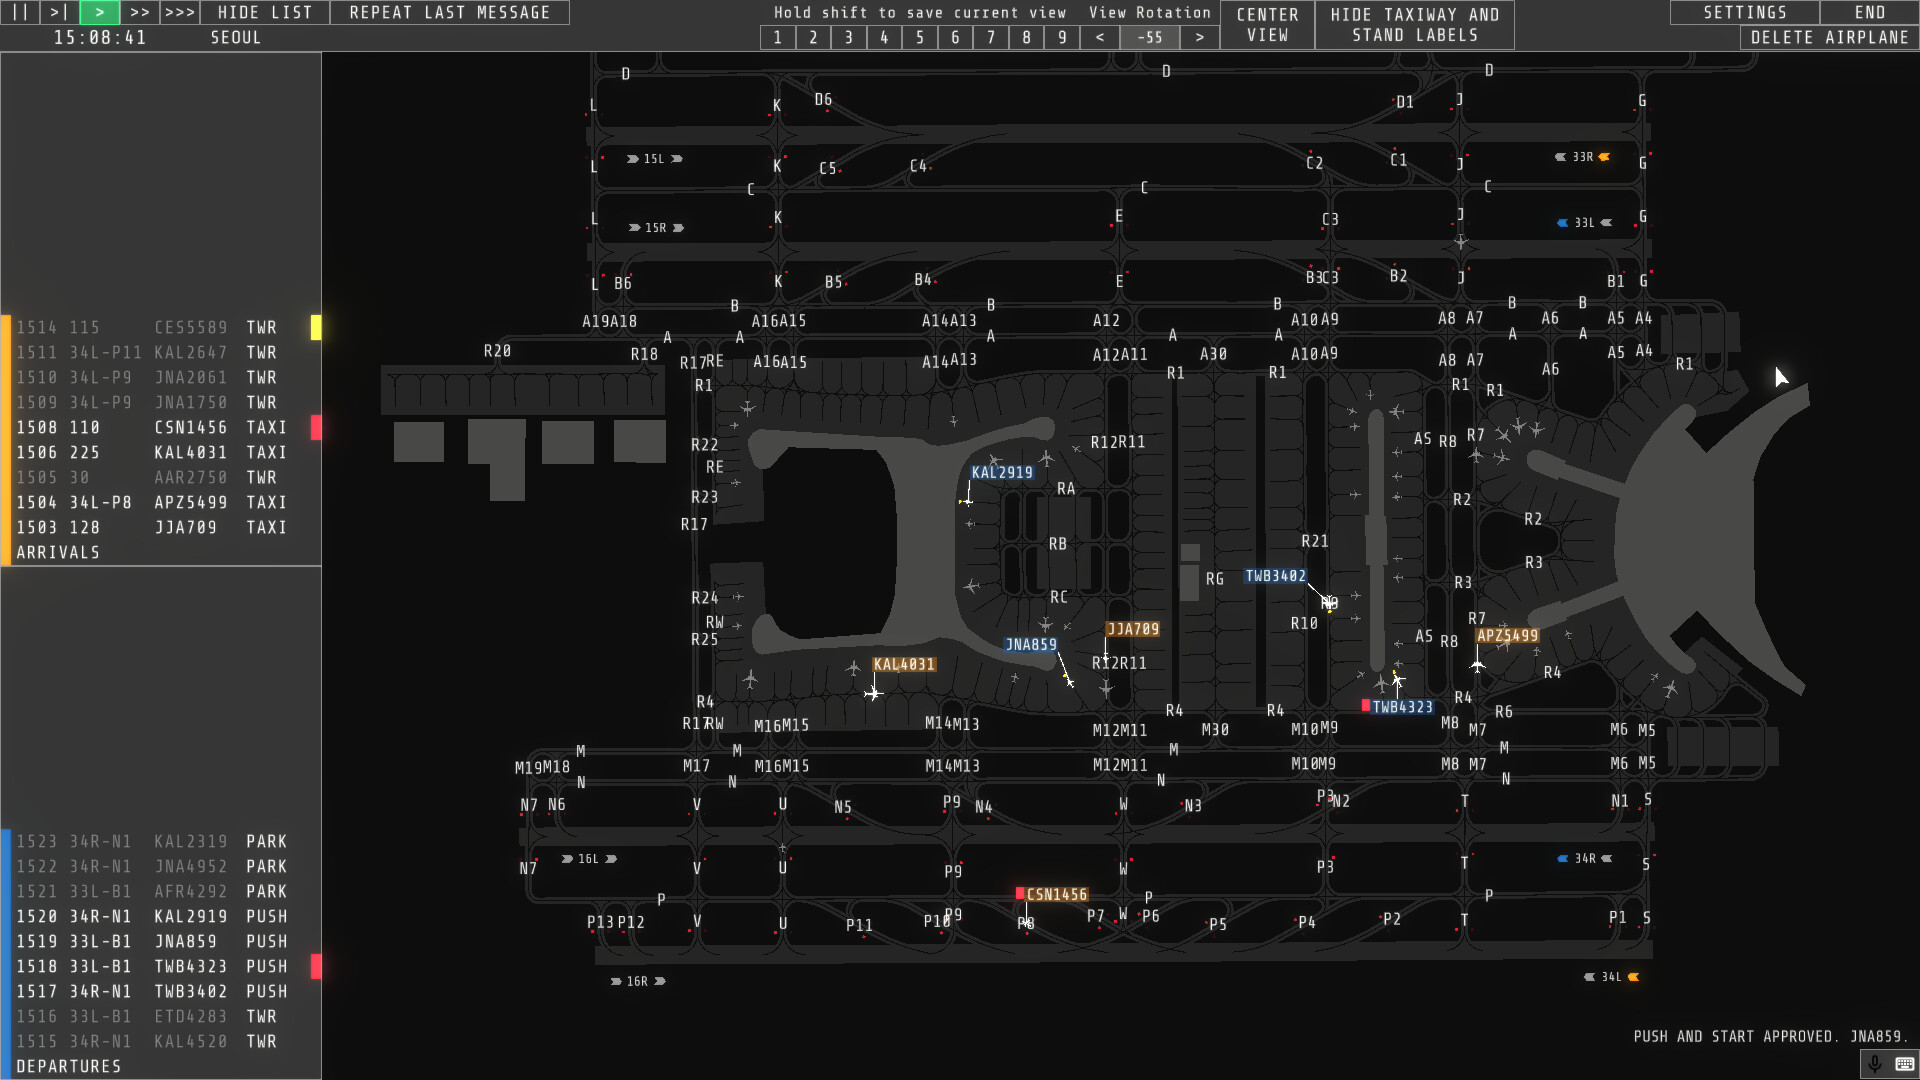Speed up time with the double-arrow icon
Image resolution: width=1920 pixels, height=1080 pixels.
pyautogui.click(x=139, y=12)
